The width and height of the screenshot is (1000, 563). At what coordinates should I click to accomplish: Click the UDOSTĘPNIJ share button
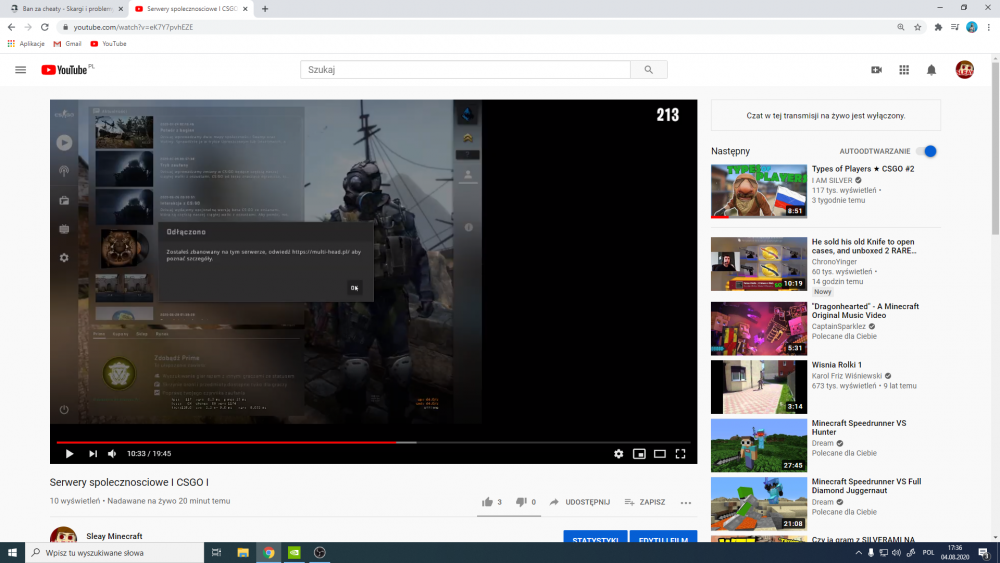tap(580, 502)
